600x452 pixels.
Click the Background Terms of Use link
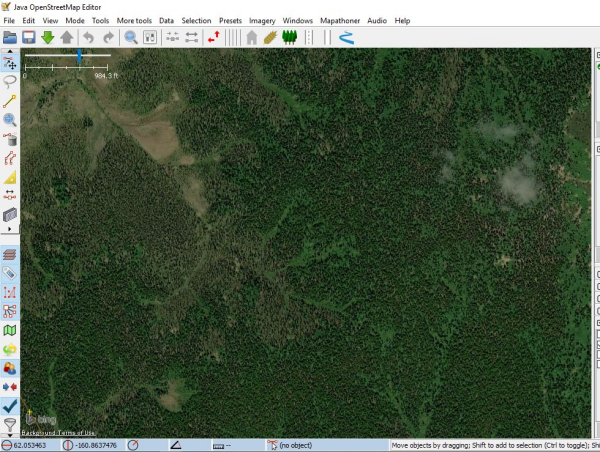click(58, 433)
